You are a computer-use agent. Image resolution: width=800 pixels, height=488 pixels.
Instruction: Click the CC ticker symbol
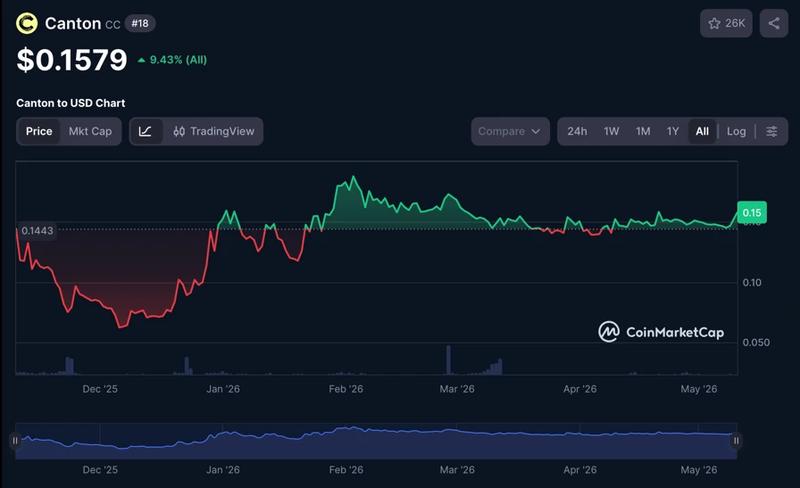(x=113, y=25)
